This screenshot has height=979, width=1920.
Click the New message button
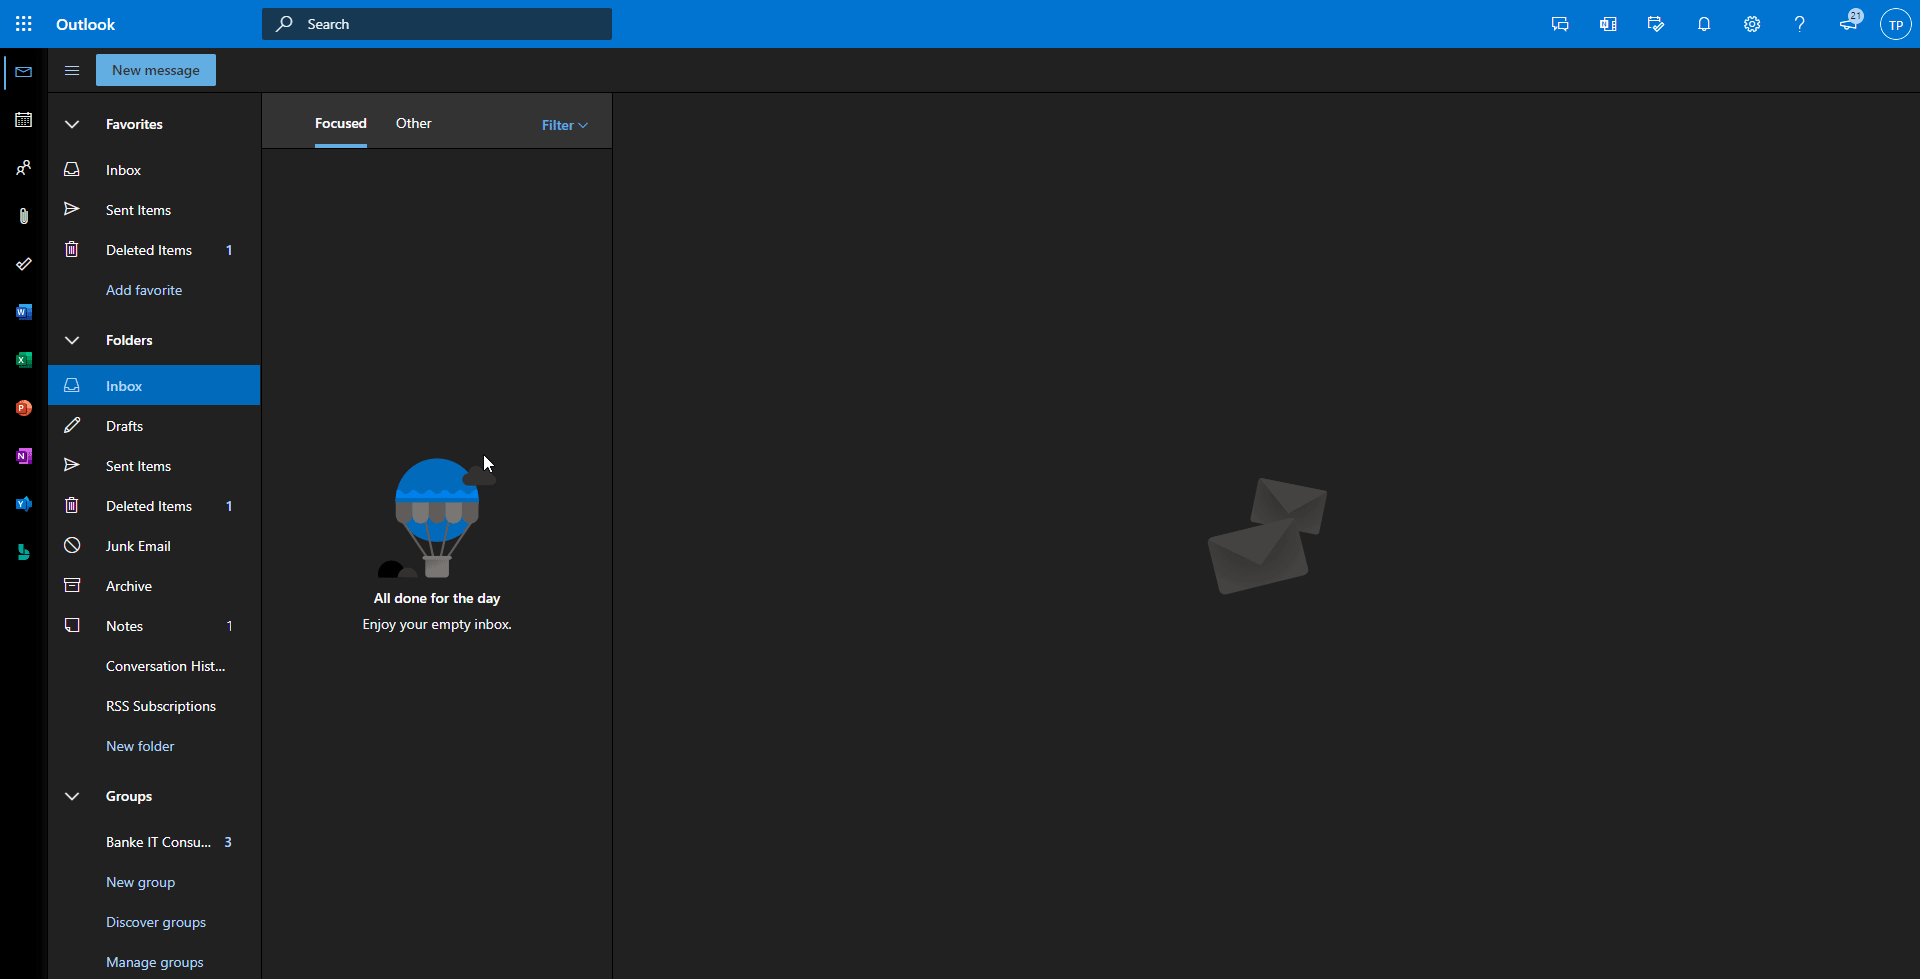(155, 70)
